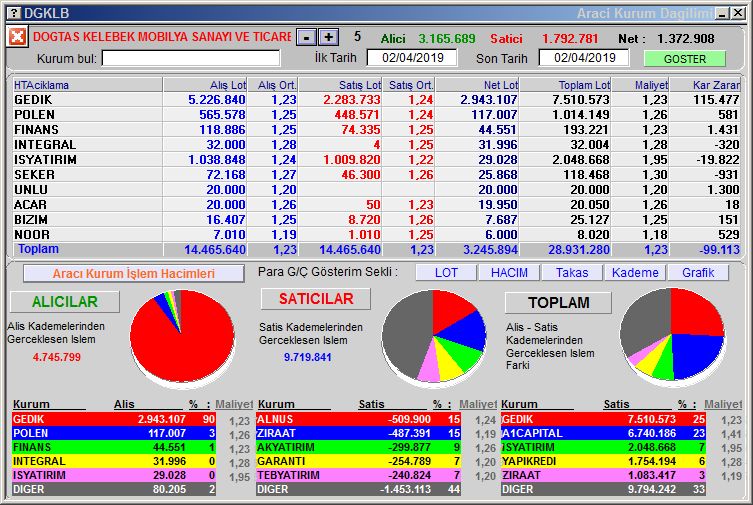Click the help question mark icon in title bar
Viewport: 753px width, 505px height.
pos(15,13)
